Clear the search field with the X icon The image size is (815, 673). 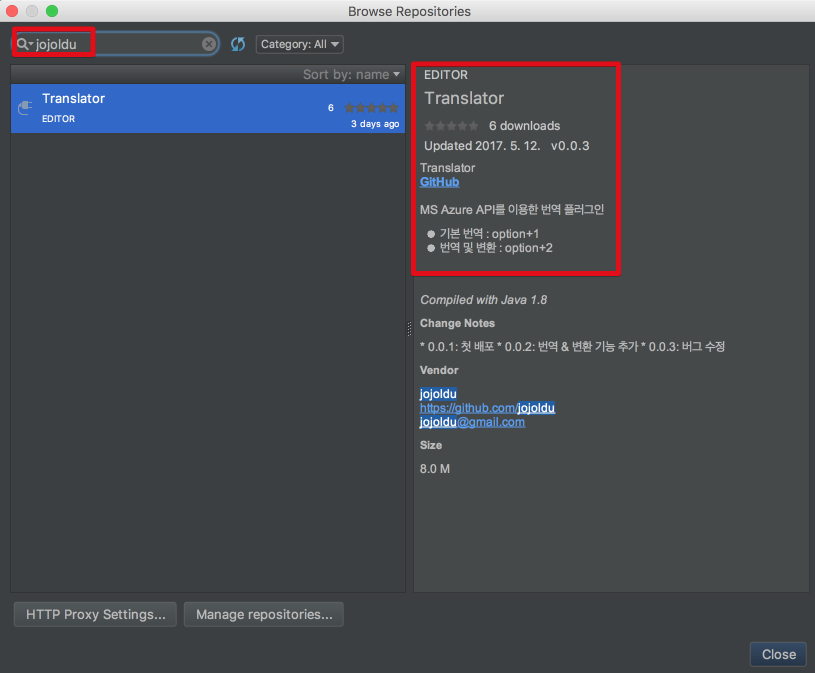point(209,44)
